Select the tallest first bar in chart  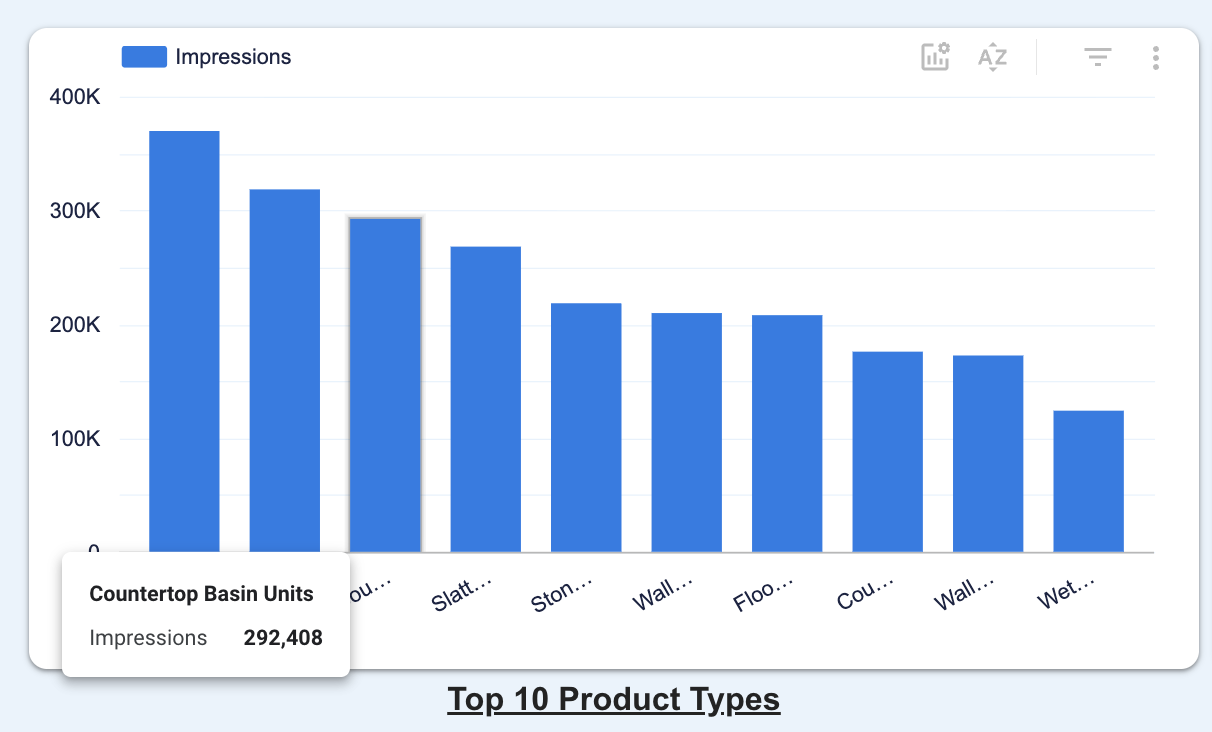(184, 341)
